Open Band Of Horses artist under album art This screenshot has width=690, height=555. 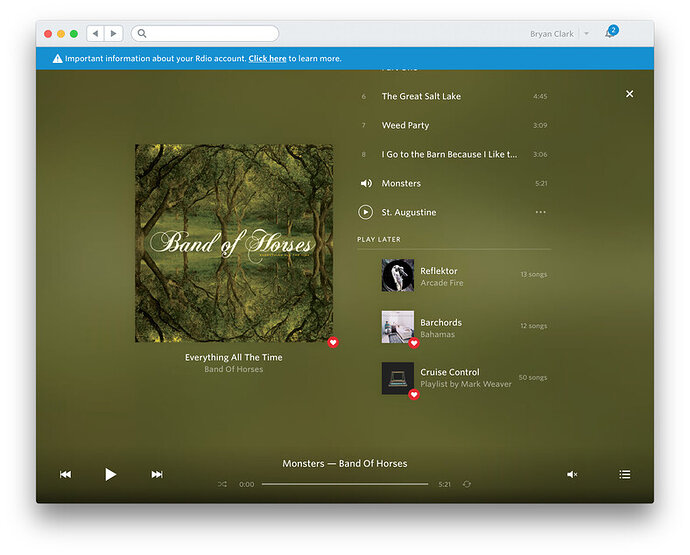click(x=234, y=369)
